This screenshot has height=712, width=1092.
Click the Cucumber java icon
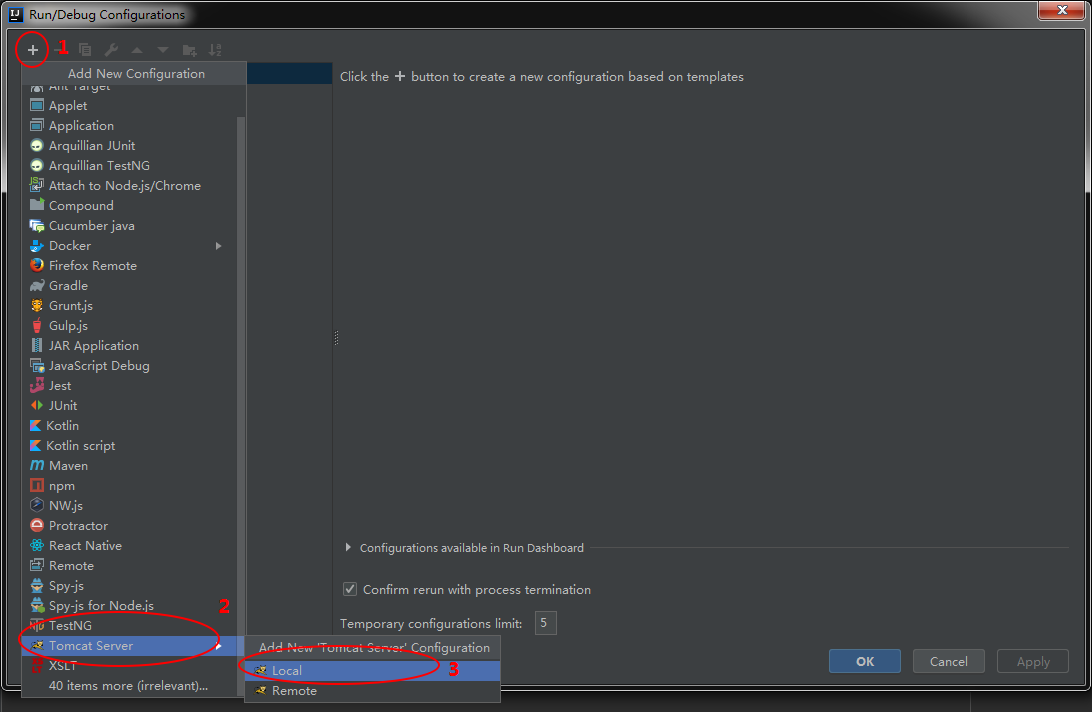[37, 226]
